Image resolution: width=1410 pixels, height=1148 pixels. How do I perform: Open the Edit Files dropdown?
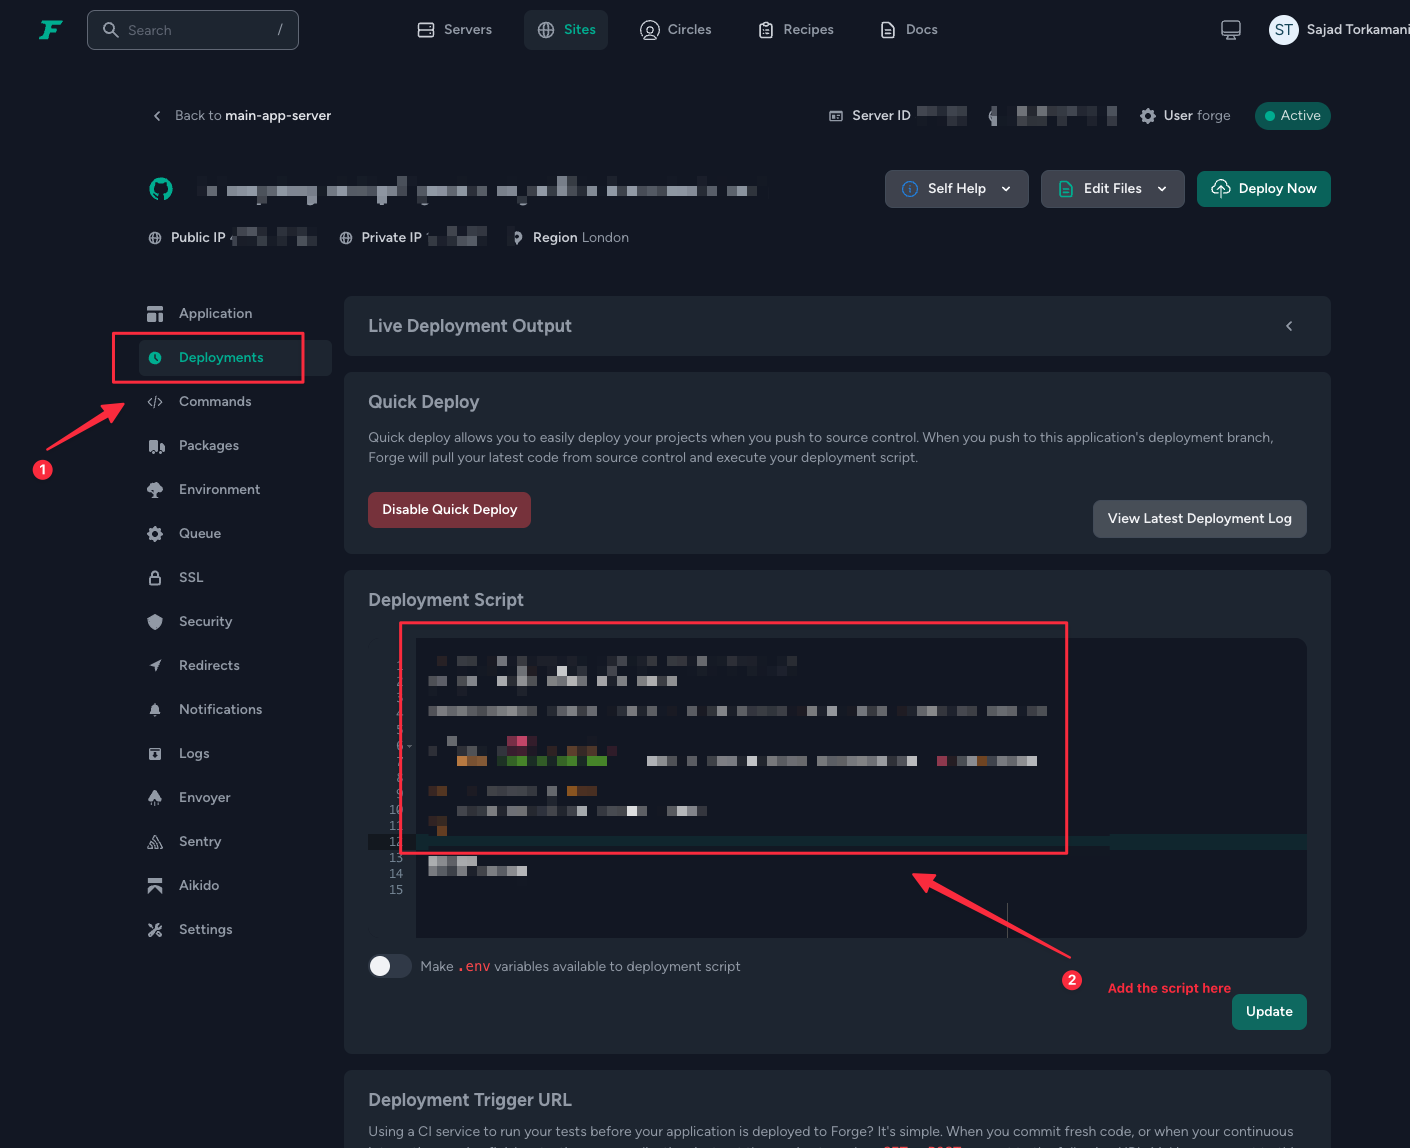[1112, 189]
